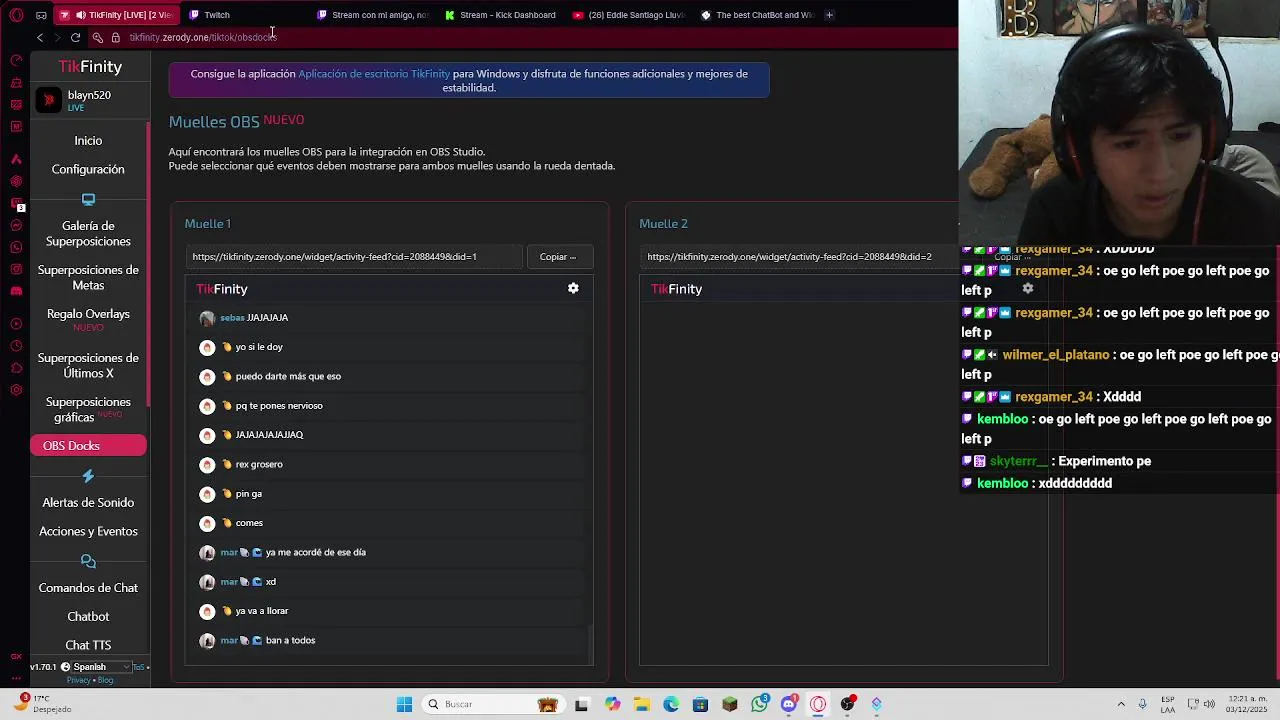This screenshot has height=720, width=1280.
Task: Open Configuración menu item
Action: [88, 170]
